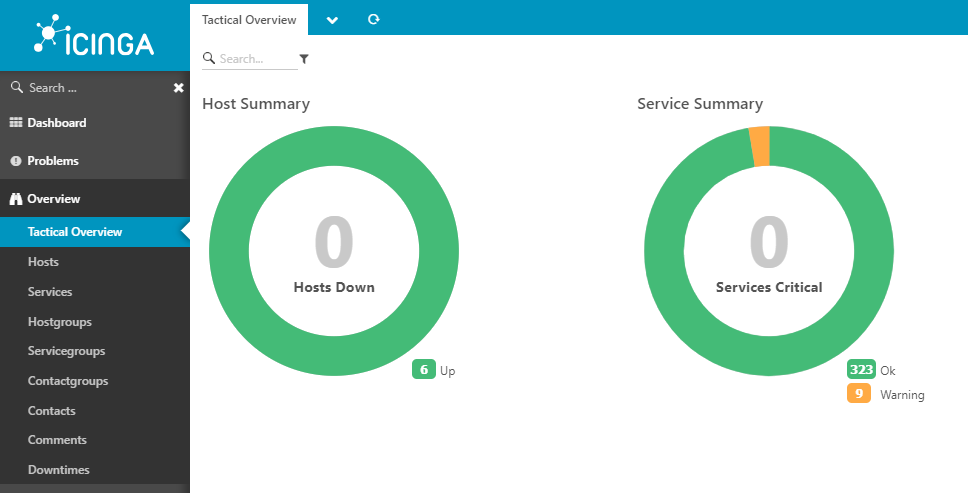Click the Up label text
This screenshot has height=493, width=968.
click(448, 371)
